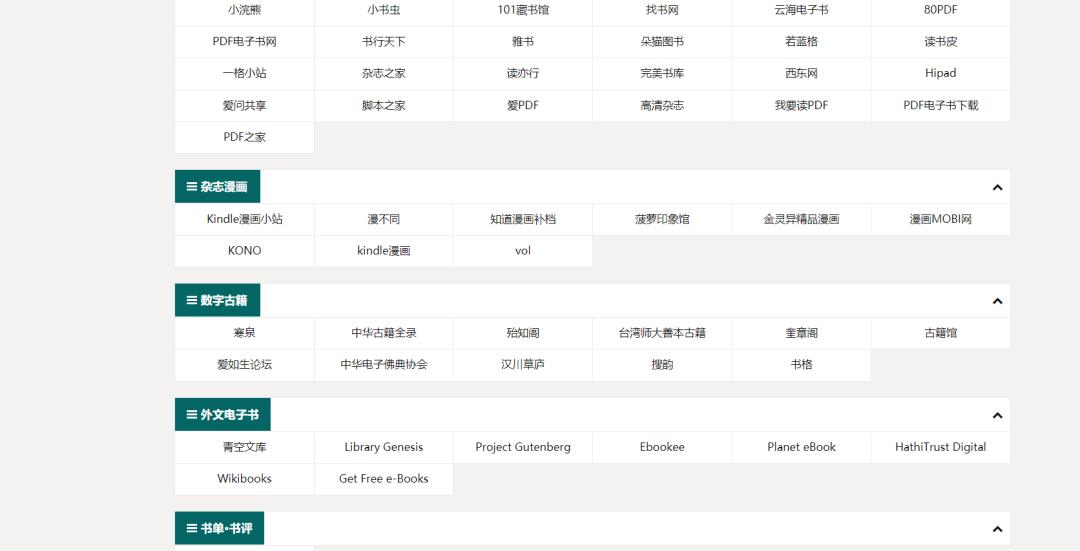Visit 台湾师大善本古籍
This screenshot has width=1080, height=551.
(662, 333)
